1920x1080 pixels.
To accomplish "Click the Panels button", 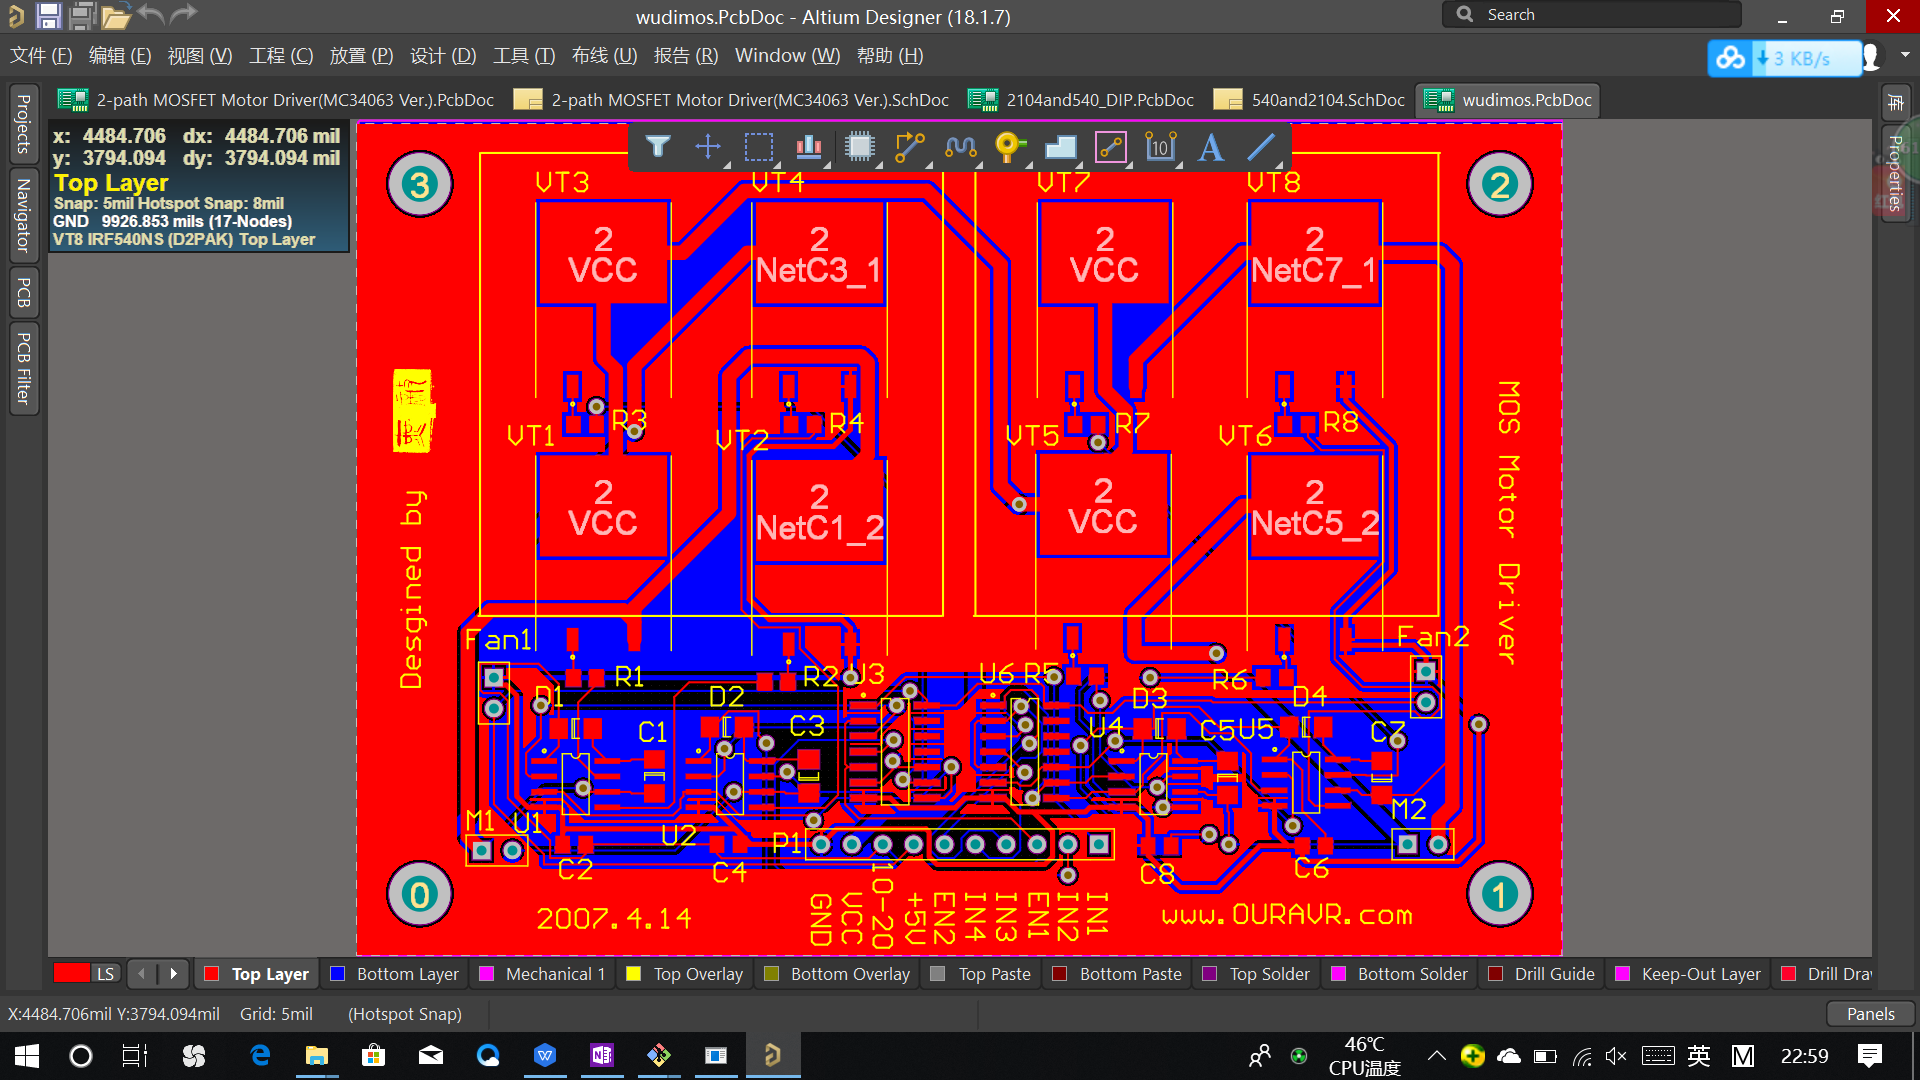I will coord(1870,1014).
